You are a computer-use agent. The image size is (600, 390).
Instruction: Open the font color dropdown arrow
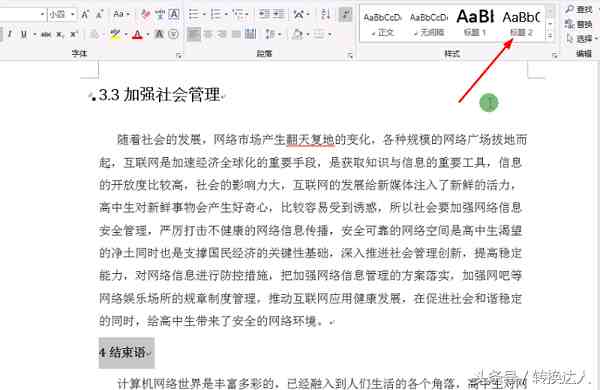coord(148,34)
